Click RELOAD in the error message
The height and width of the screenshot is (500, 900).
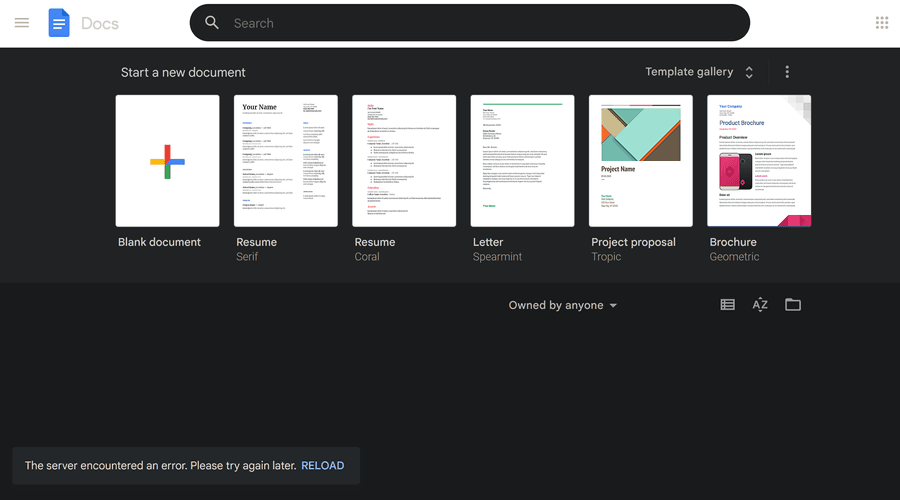pyautogui.click(x=322, y=466)
